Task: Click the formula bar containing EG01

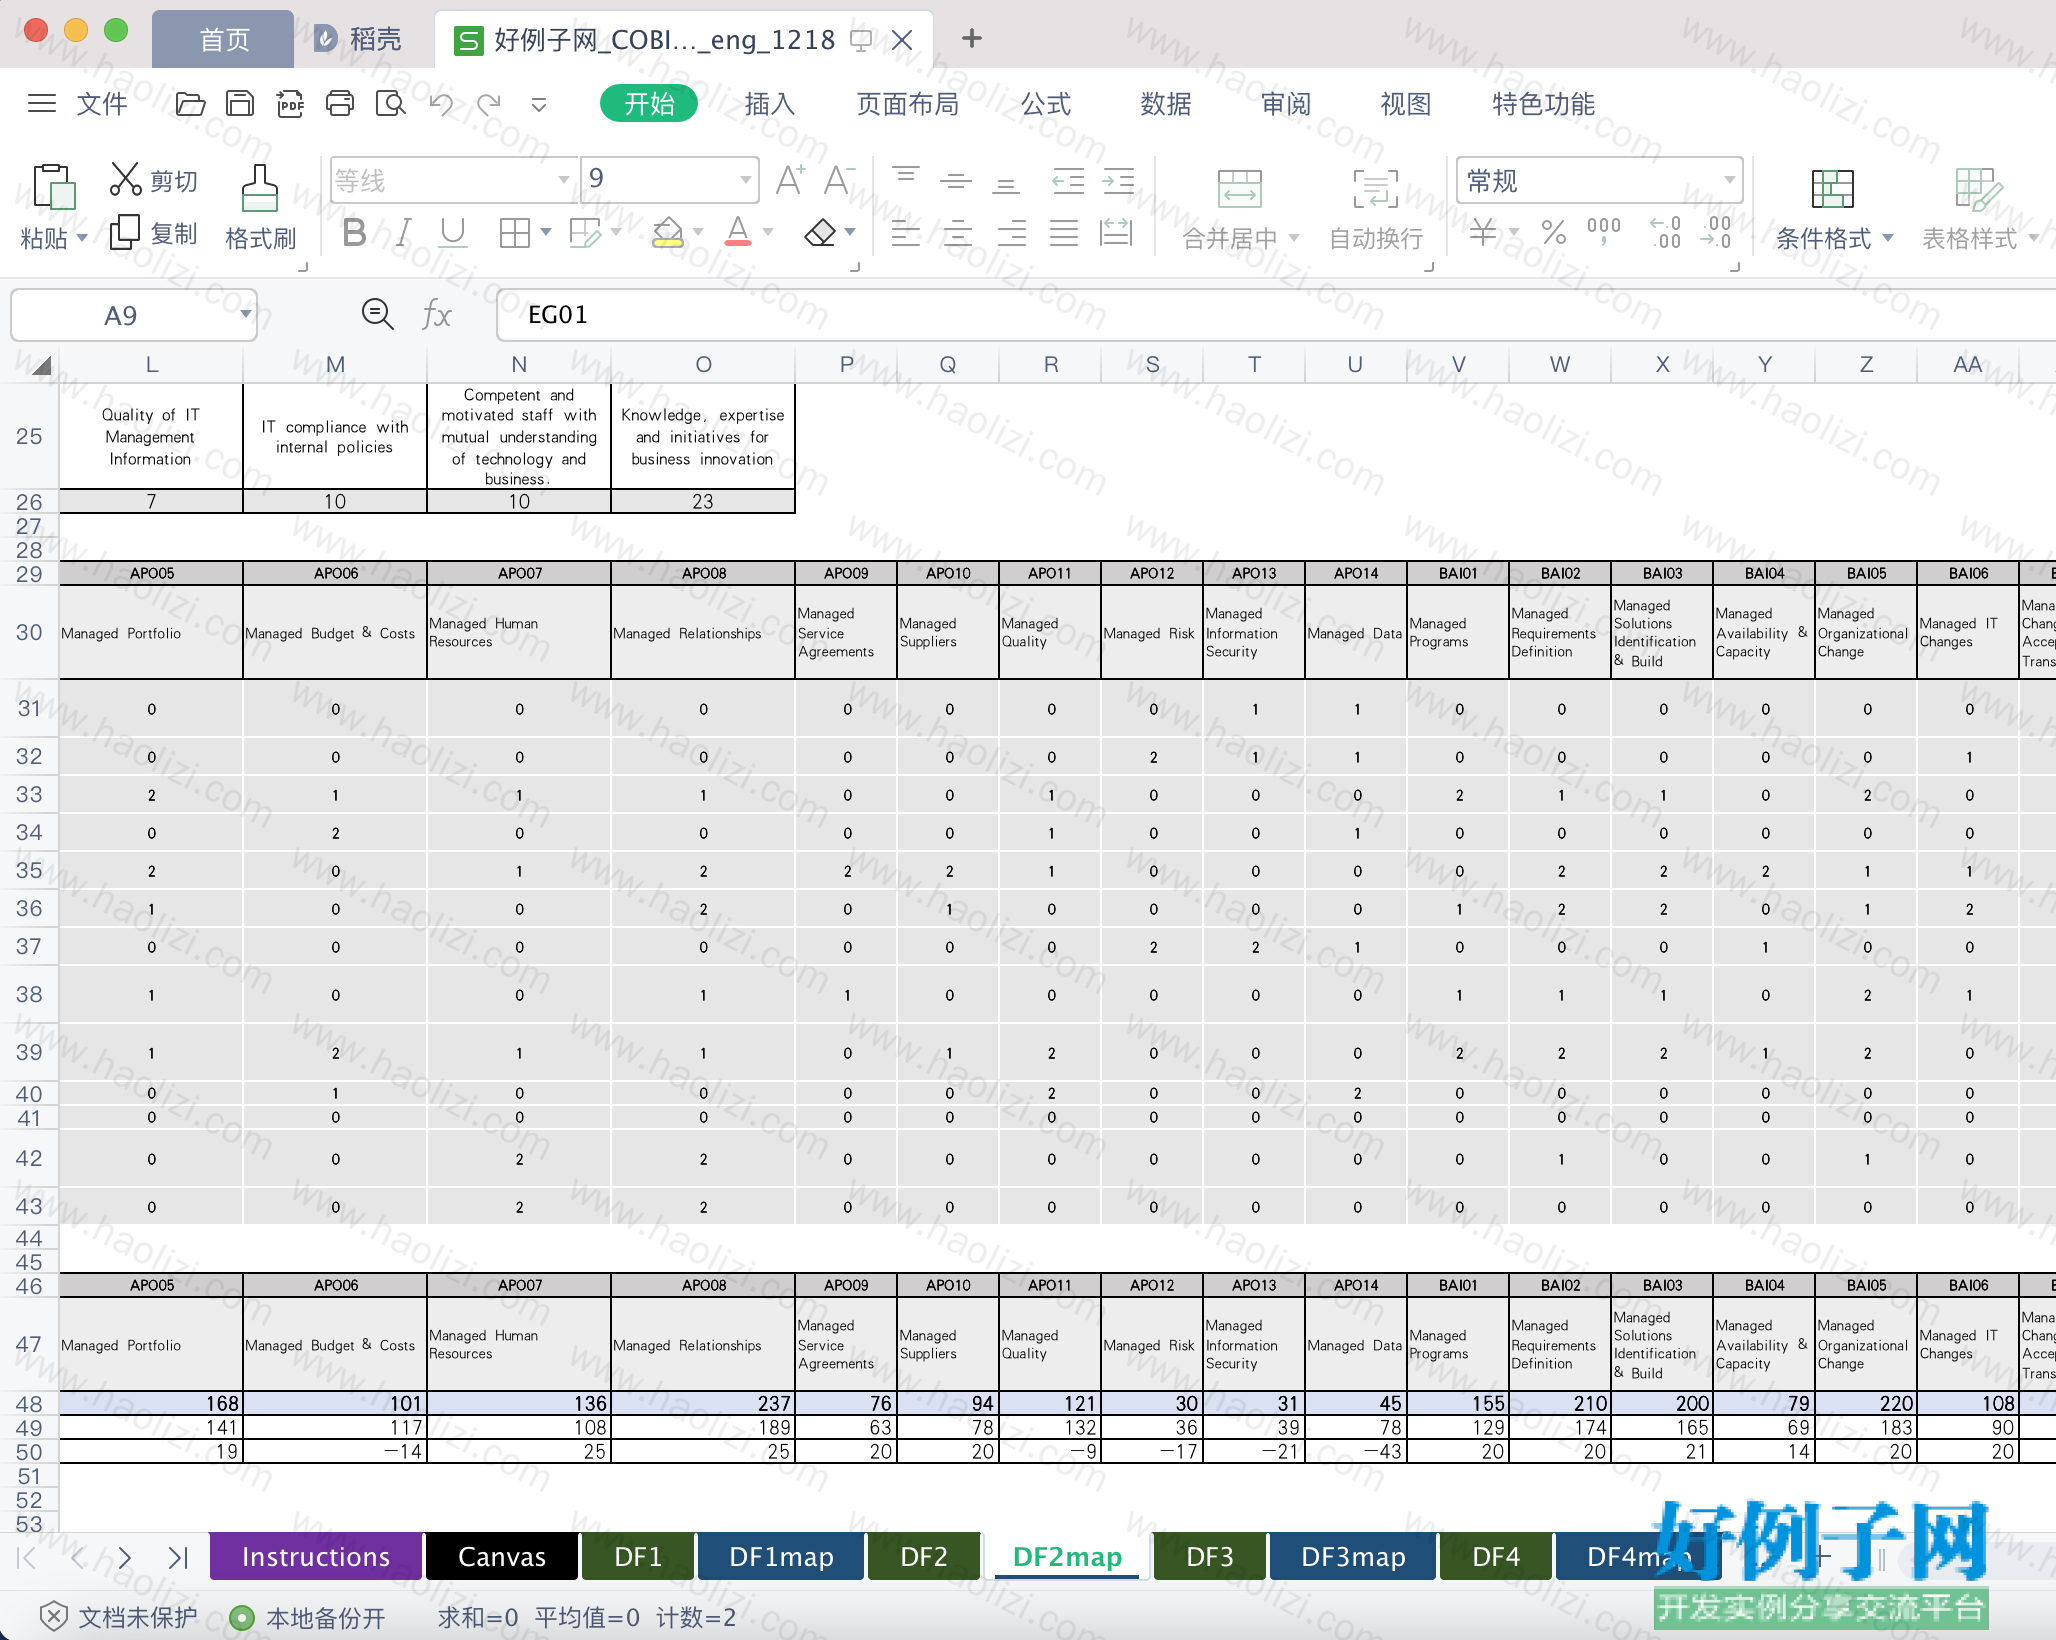Action: tap(1275, 315)
